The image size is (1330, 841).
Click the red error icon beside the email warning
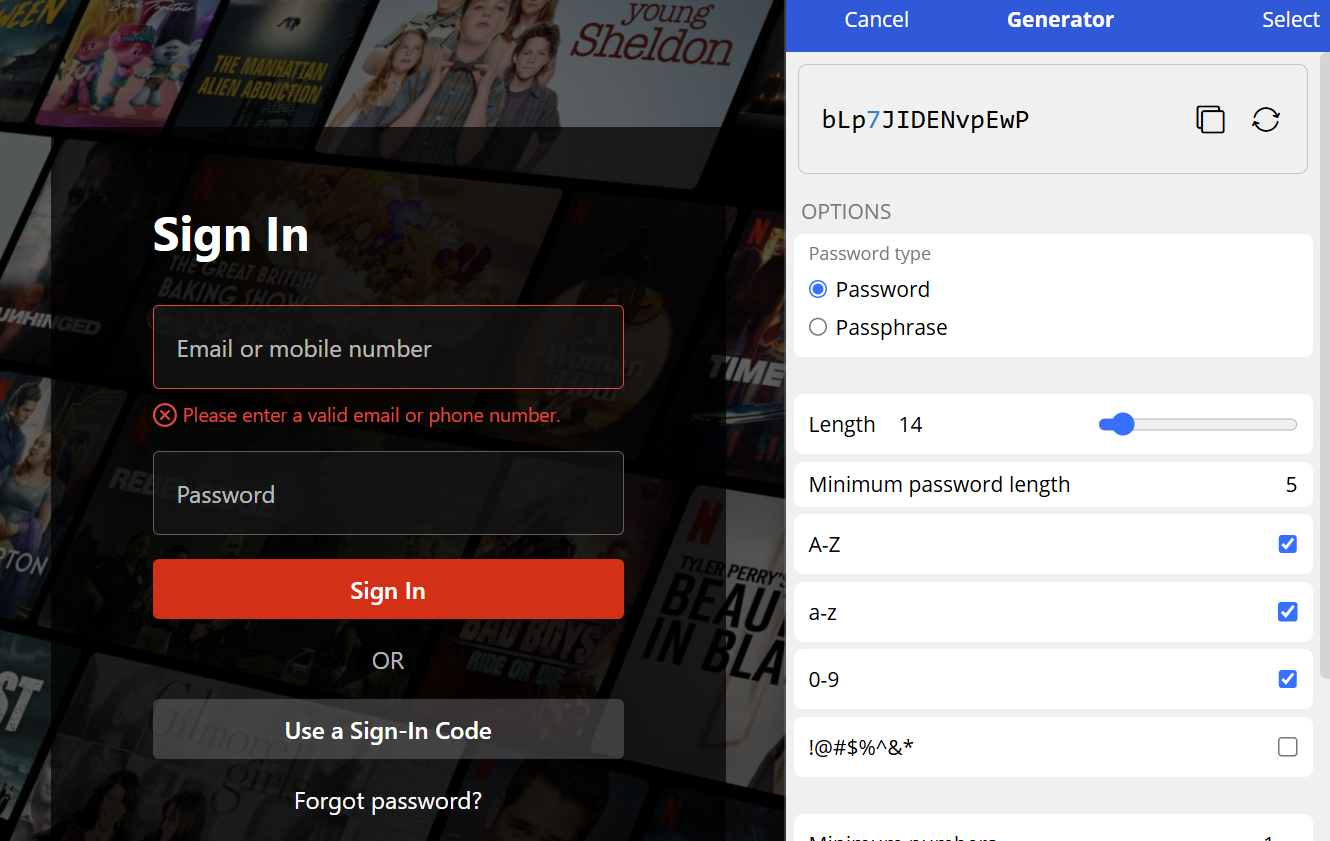tap(165, 415)
